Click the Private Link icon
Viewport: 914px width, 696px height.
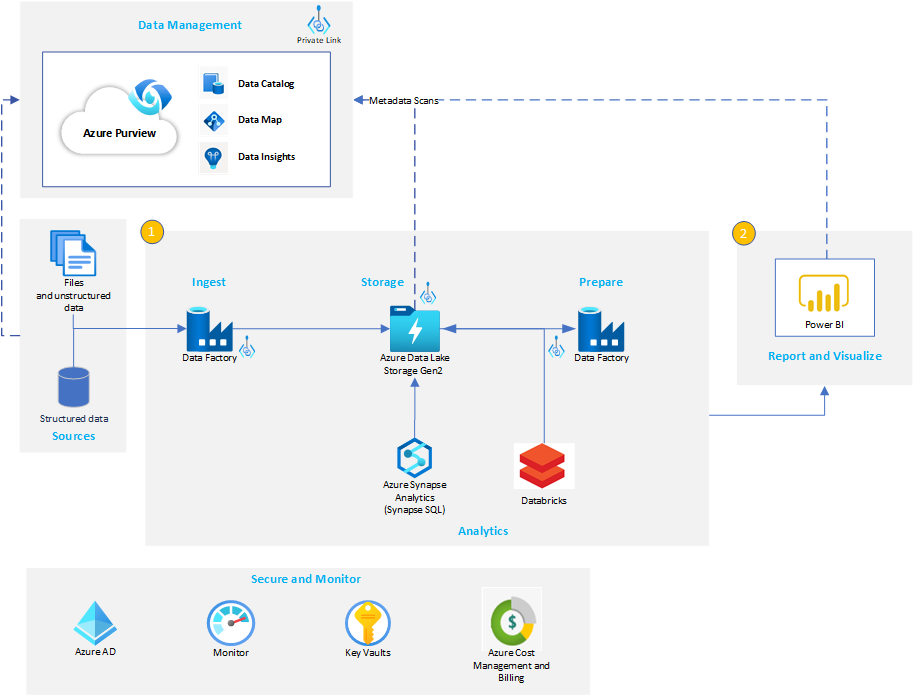coord(318,20)
